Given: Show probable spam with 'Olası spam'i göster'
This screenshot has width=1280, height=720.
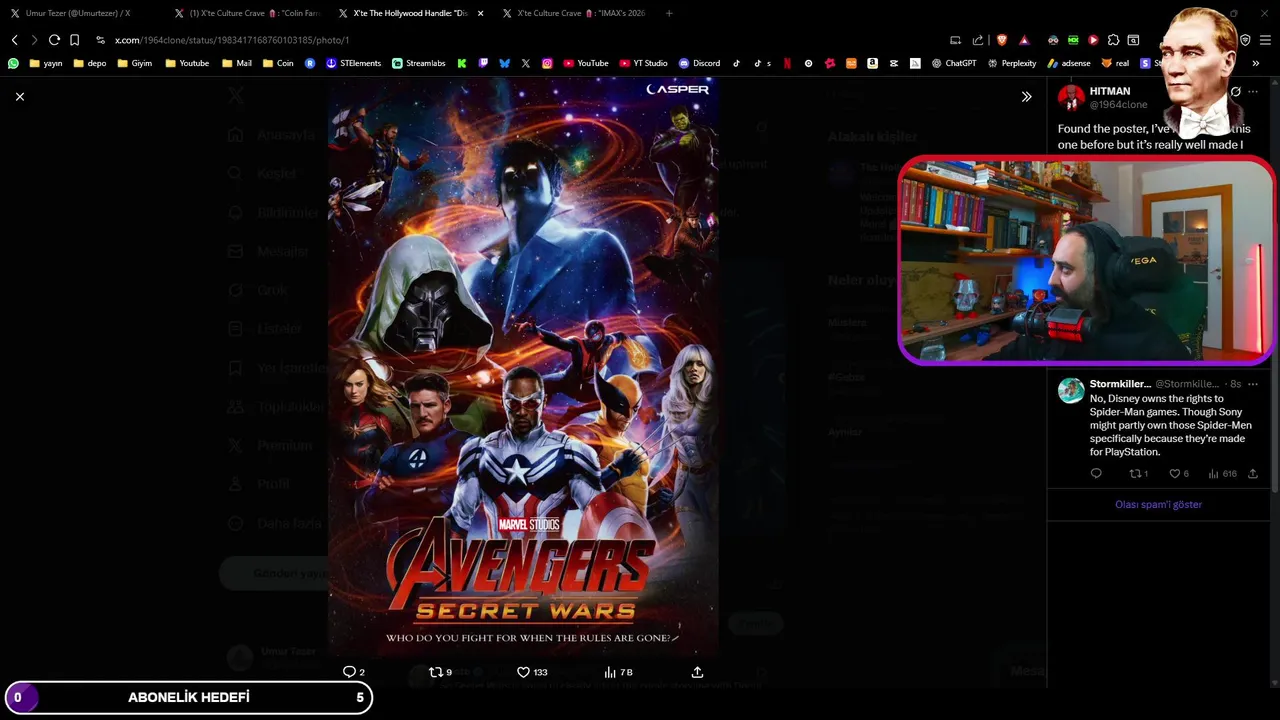Looking at the screenshot, I should (x=1158, y=505).
